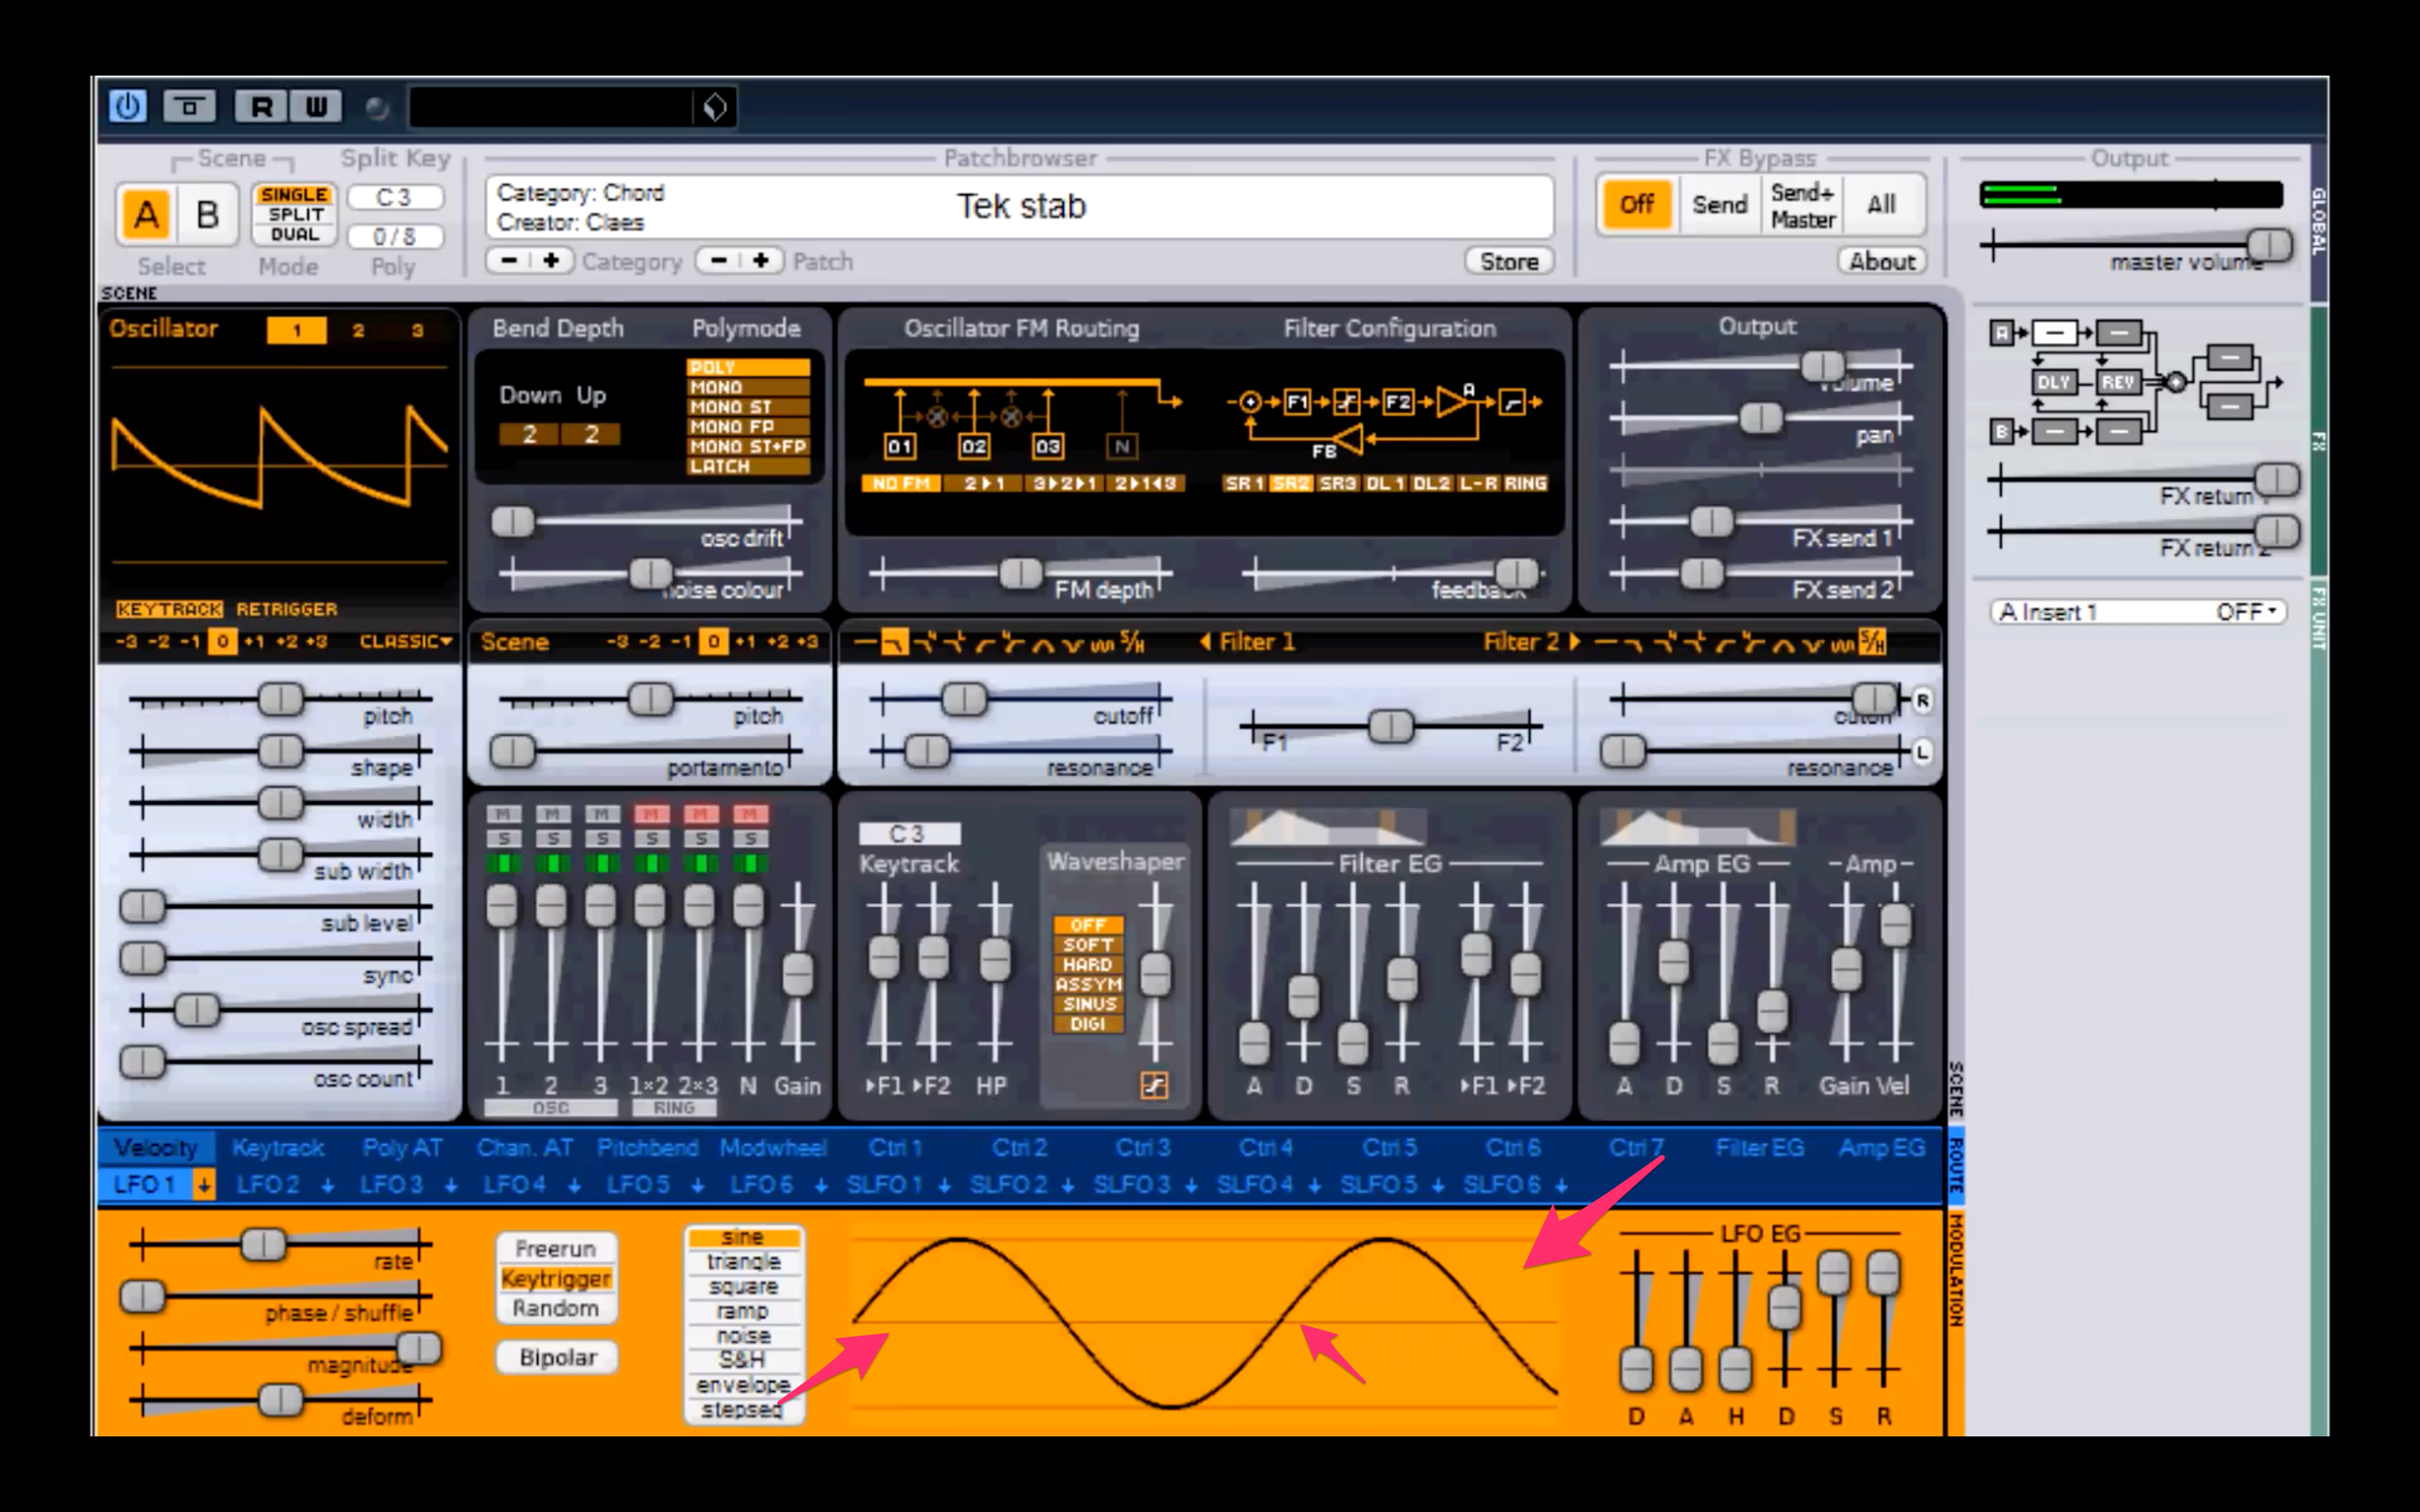2420x1512 pixels.
Task: Click the waveshaper curve icon under Waveshaper
Action: tap(1154, 1085)
